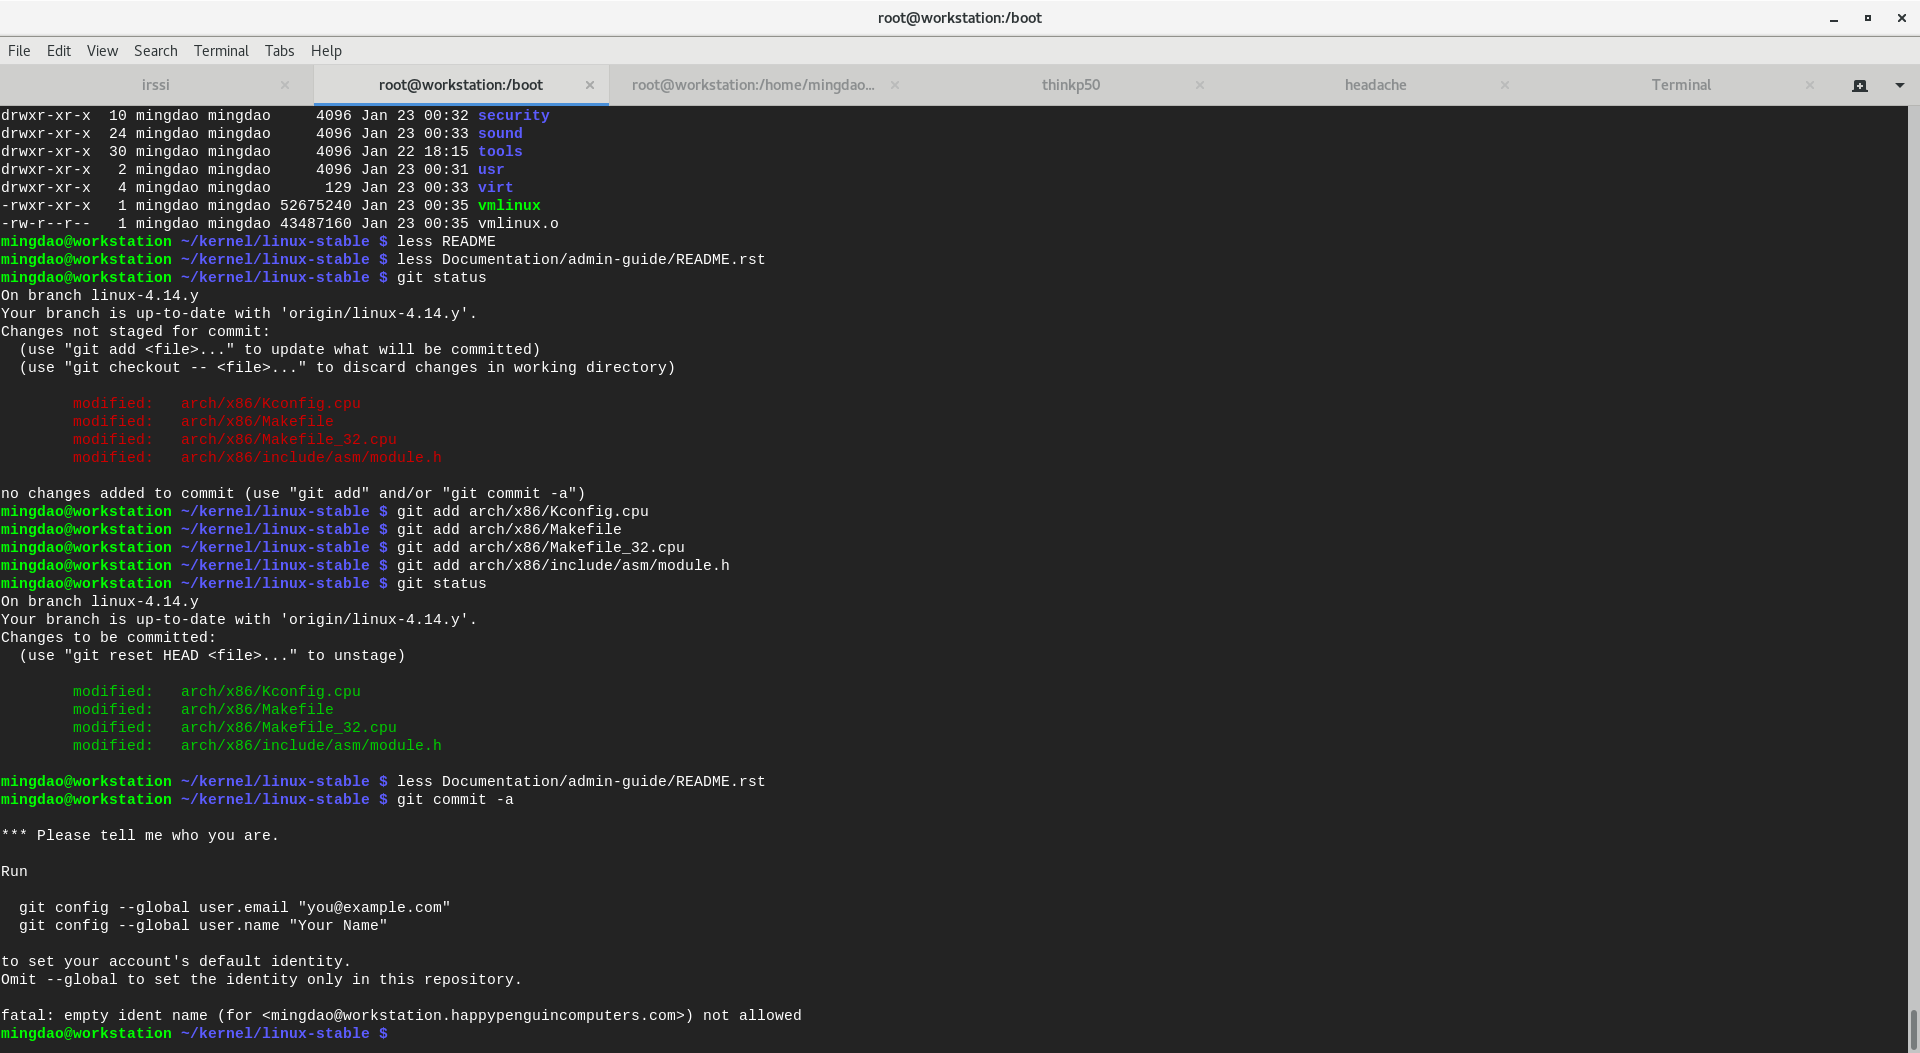Screen dimensions: 1920x1053
Task: Open the File menu
Action: 19,51
